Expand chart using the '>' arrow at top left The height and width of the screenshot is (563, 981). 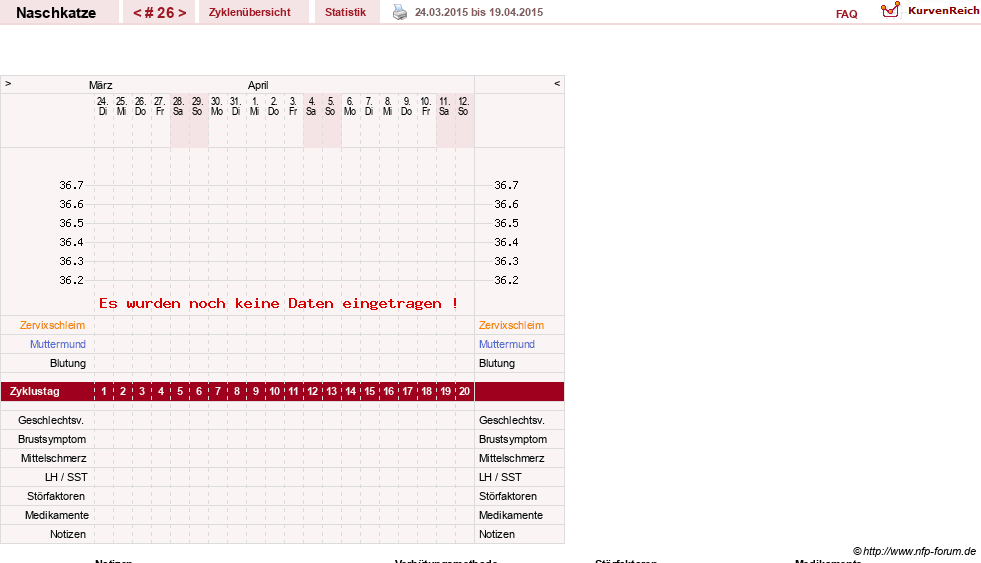coord(8,83)
